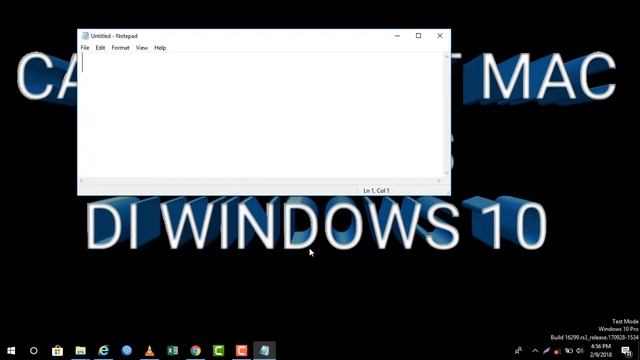The image size is (640, 360).
Task: Launch Microsoft Store from taskbar
Action: [x=58, y=351]
